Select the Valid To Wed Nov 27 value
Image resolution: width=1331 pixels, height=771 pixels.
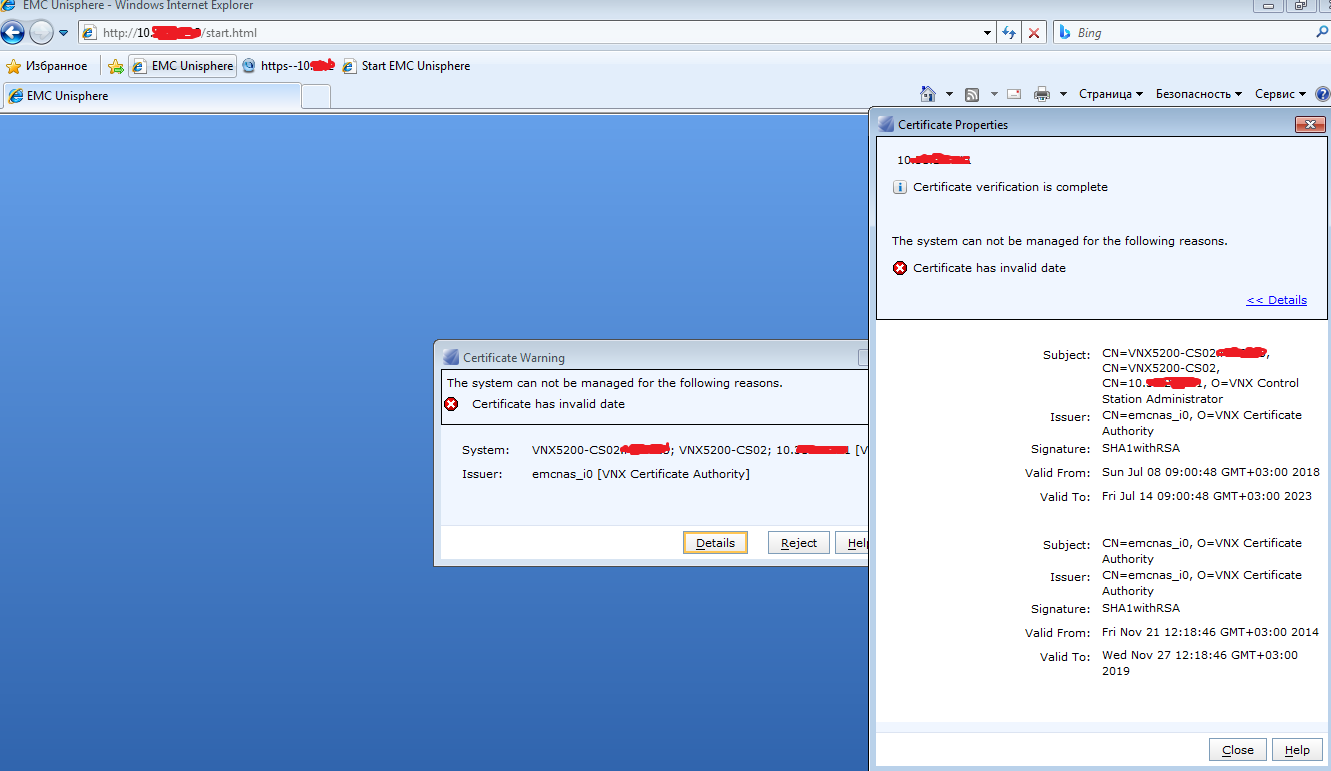tap(1200, 663)
